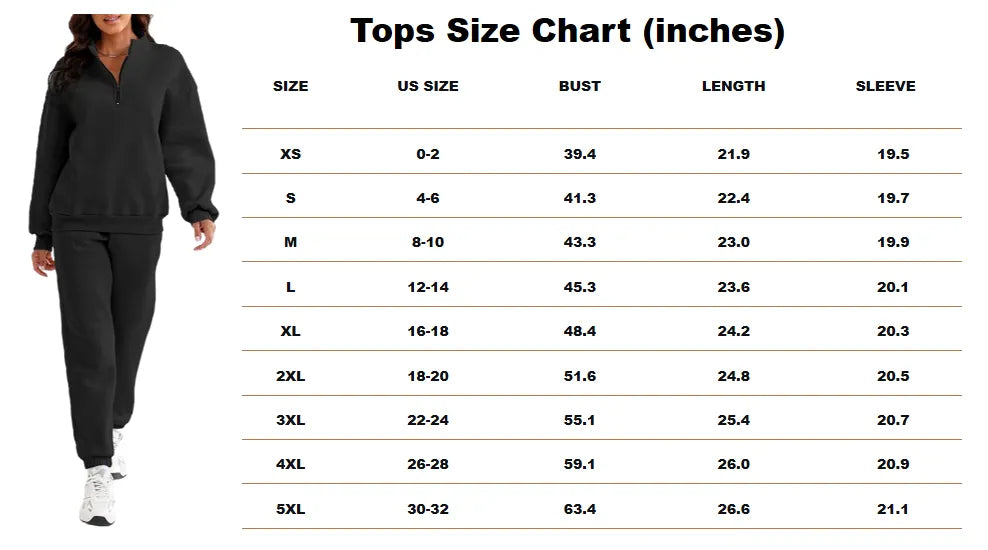Viewport: 988px width, 550px height.
Task: Click the 2XL size row label
Action: tap(290, 376)
